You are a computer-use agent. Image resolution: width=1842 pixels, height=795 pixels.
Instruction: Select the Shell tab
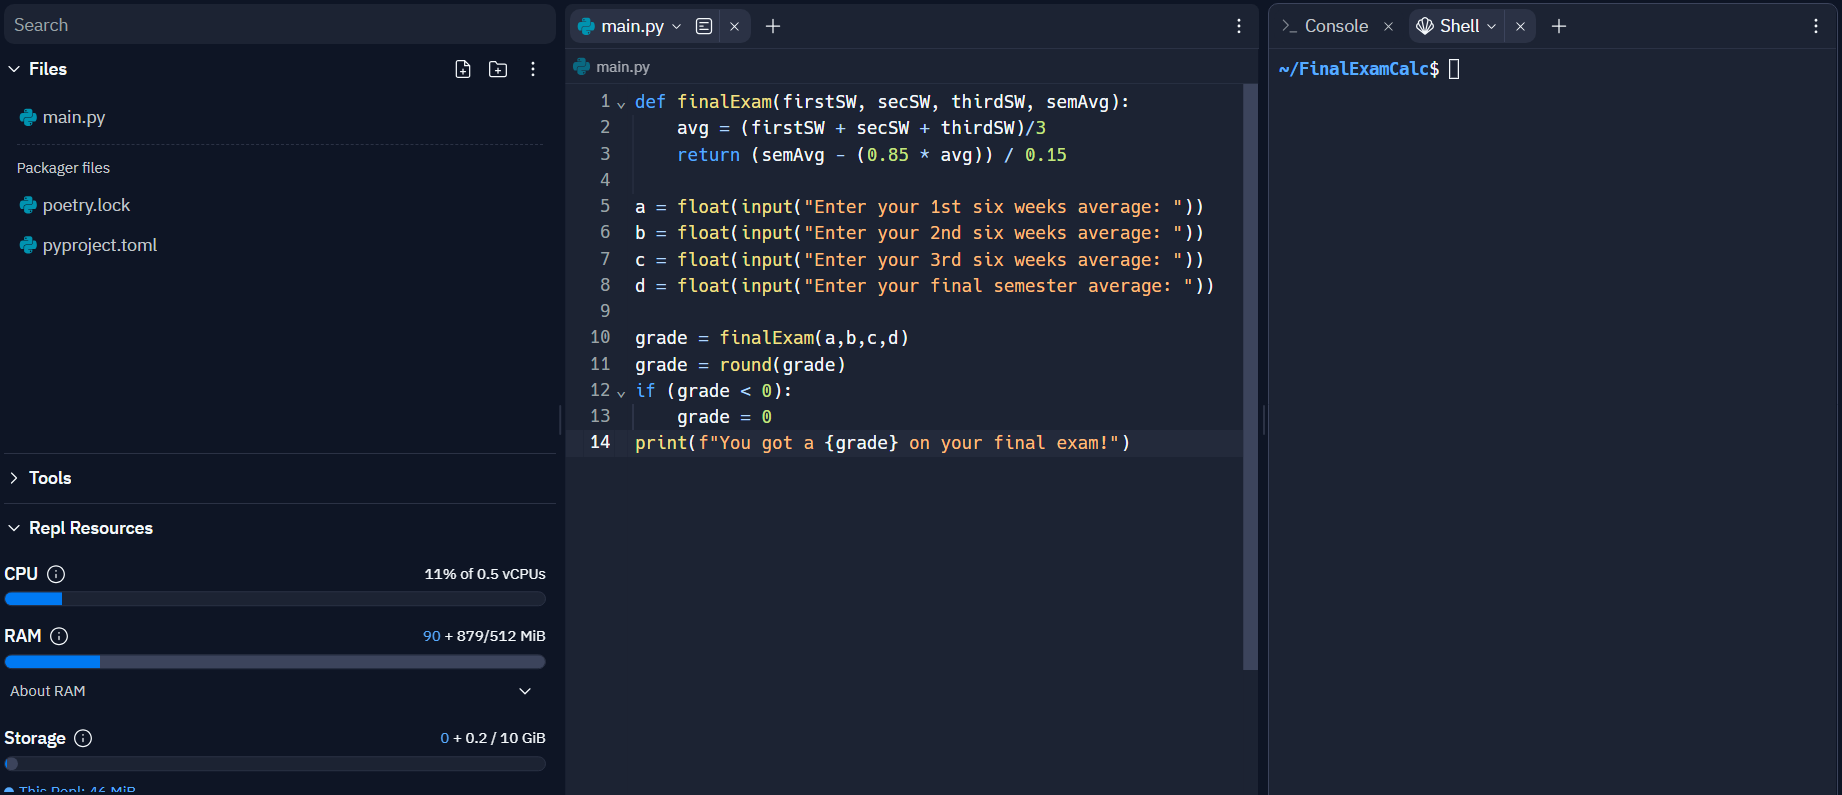(x=1459, y=26)
